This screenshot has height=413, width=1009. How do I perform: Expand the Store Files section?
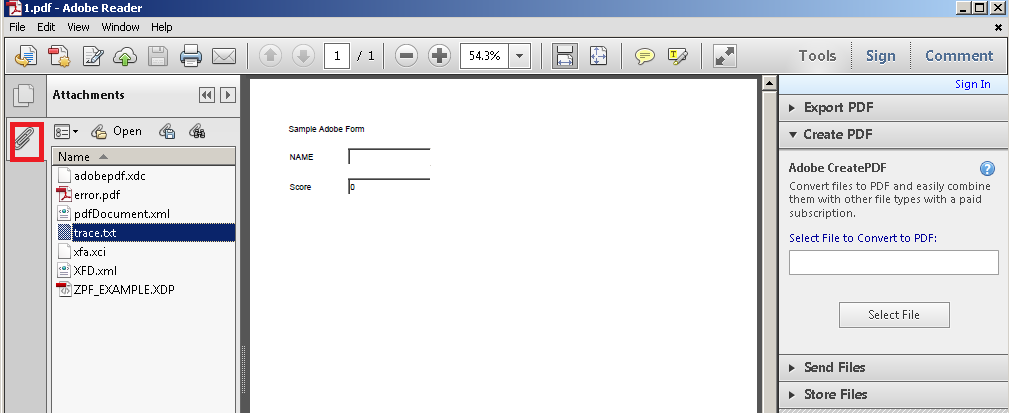pyautogui.click(x=893, y=394)
